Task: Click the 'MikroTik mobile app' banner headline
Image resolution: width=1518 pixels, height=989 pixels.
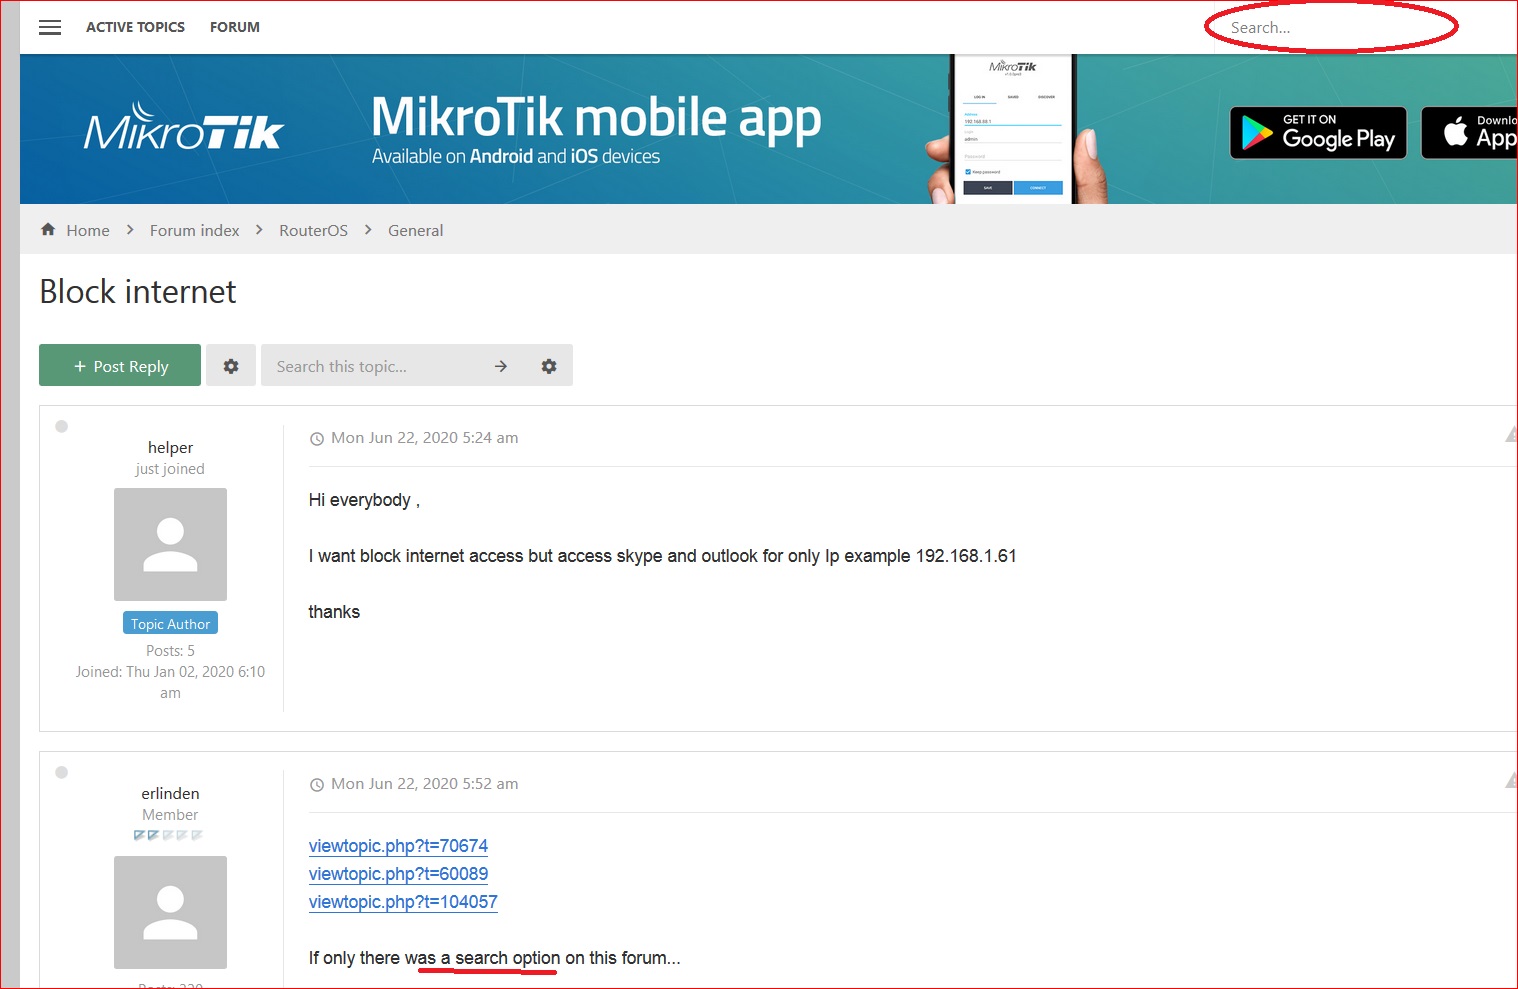Action: pyautogui.click(x=596, y=117)
